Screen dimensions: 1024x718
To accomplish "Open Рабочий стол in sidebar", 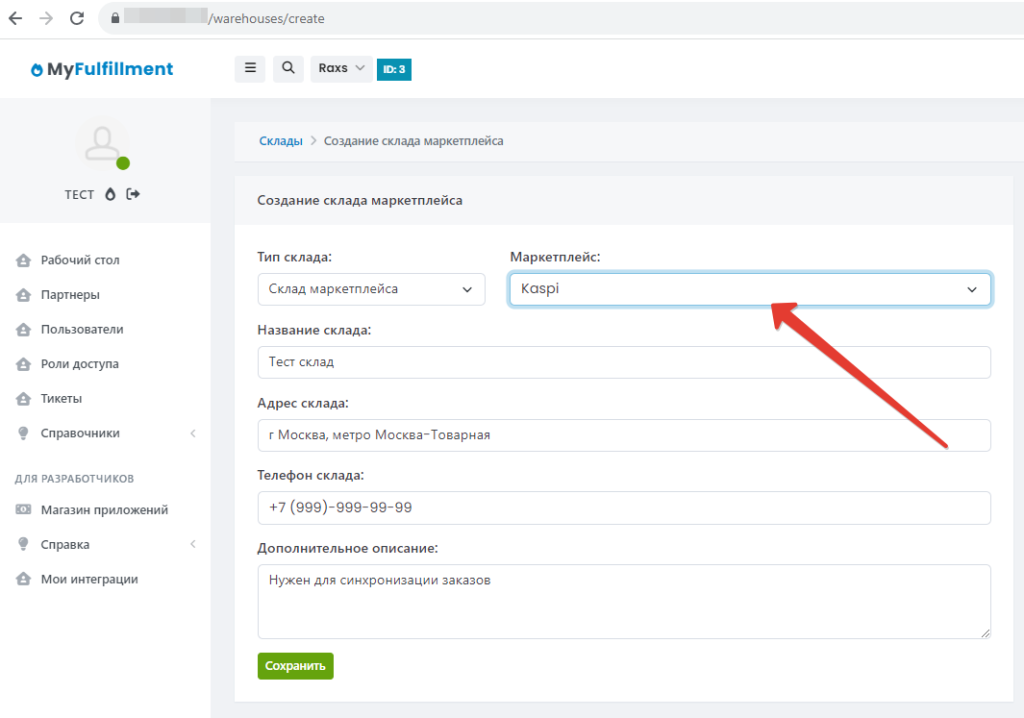I will pyautogui.click(x=80, y=260).
